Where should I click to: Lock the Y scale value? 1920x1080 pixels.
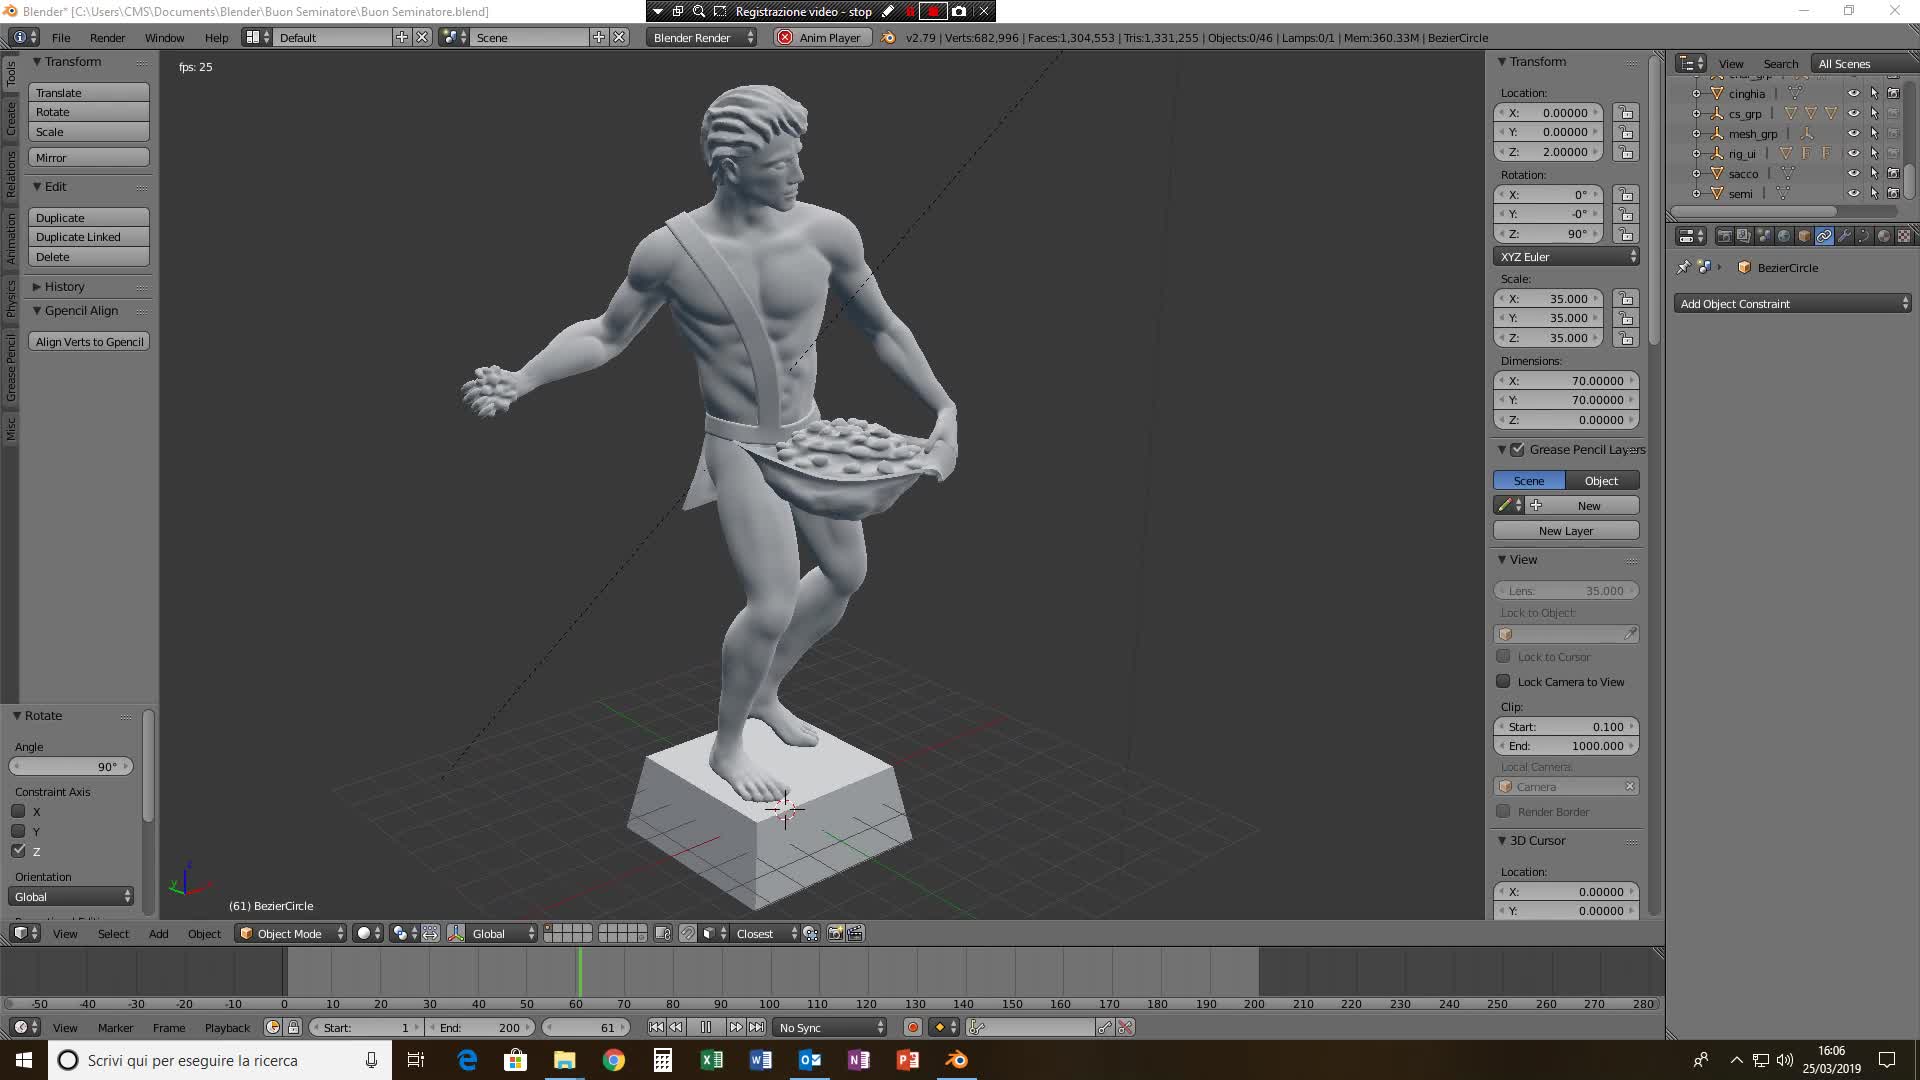(x=1626, y=318)
